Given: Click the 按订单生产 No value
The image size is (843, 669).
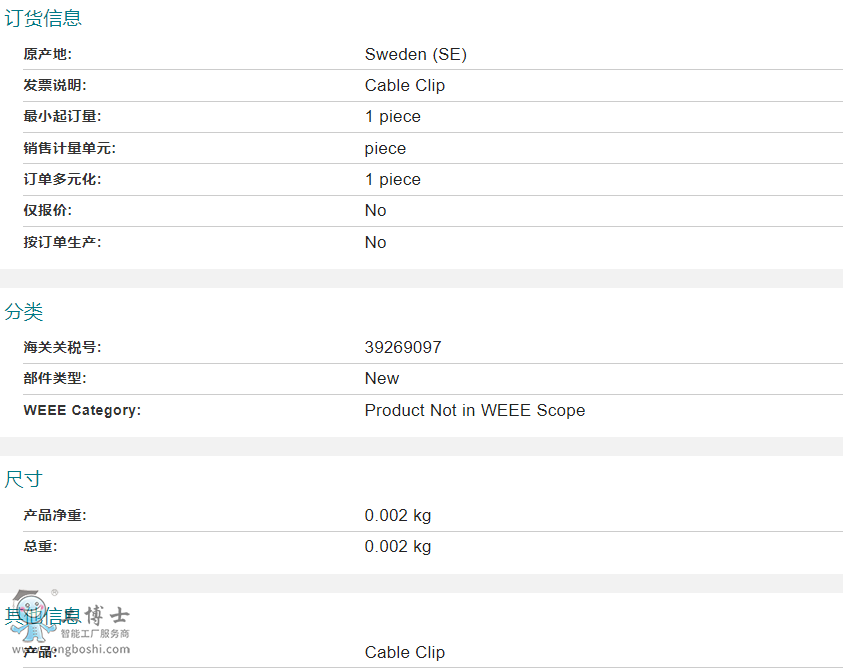Looking at the screenshot, I should (375, 243).
